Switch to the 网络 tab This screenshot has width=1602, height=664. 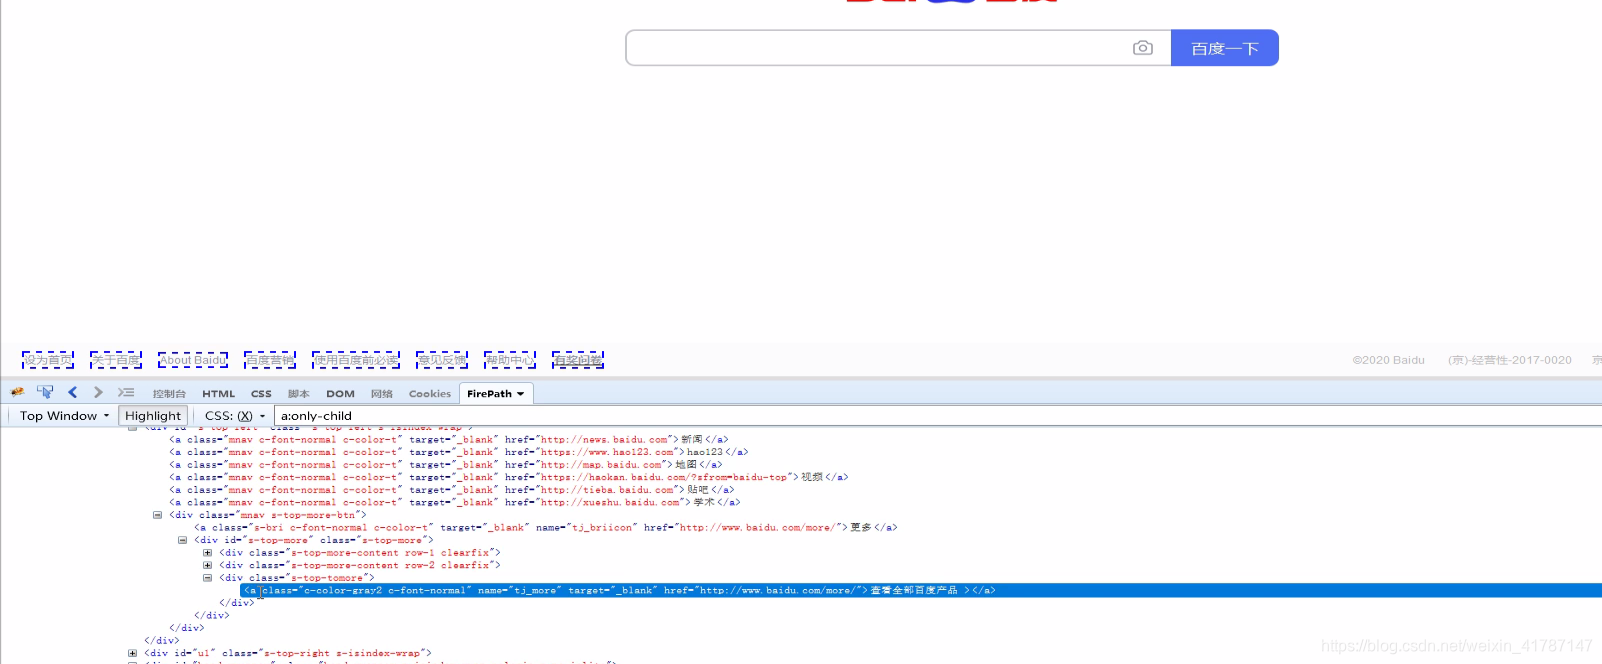coord(382,394)
